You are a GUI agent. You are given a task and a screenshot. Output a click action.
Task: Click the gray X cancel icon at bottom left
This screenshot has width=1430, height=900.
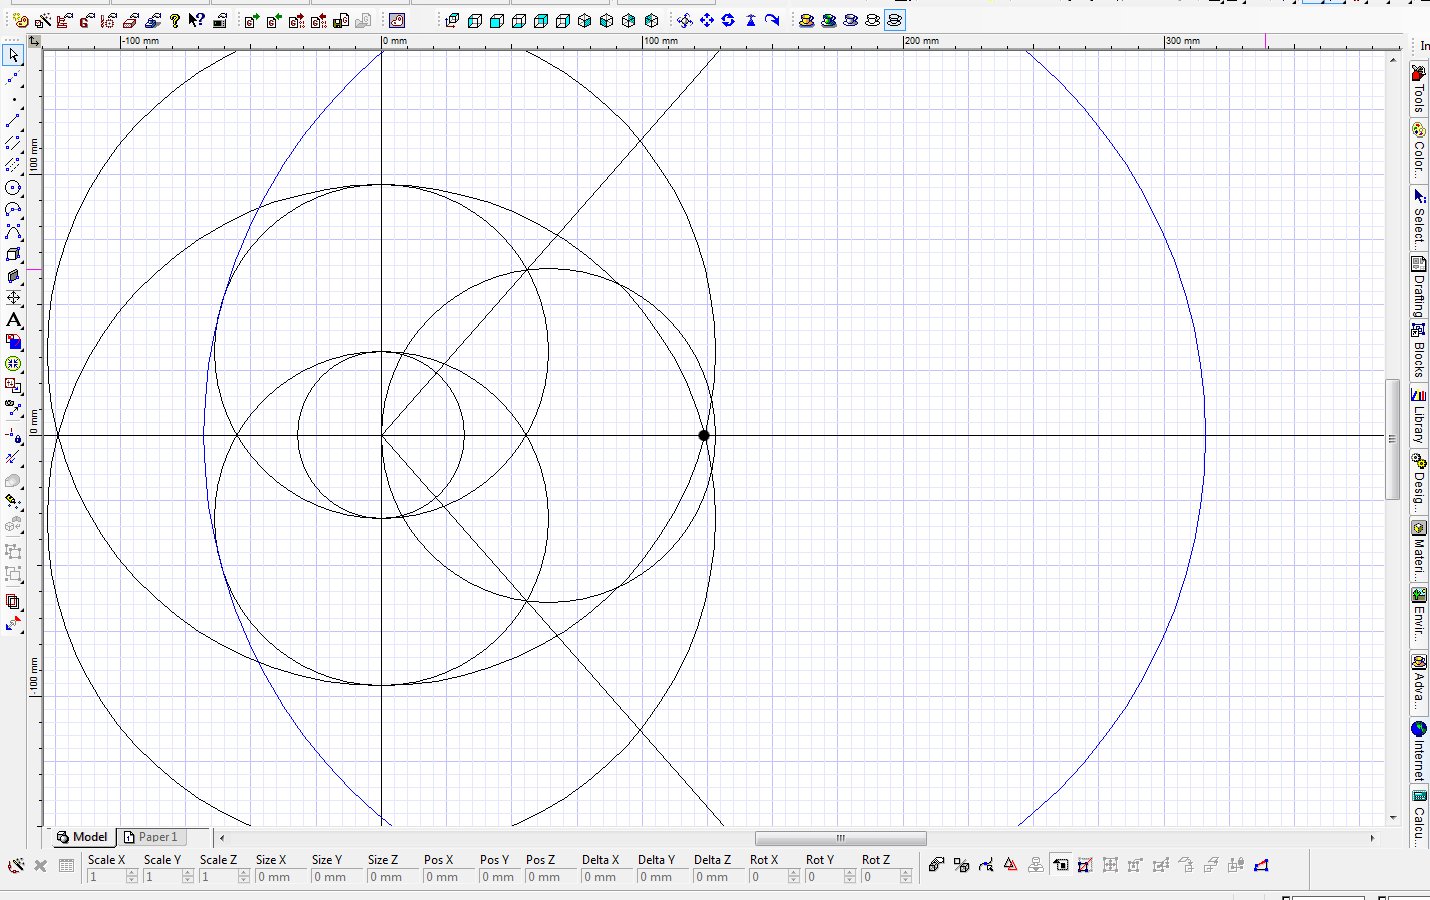click(41, 866)
